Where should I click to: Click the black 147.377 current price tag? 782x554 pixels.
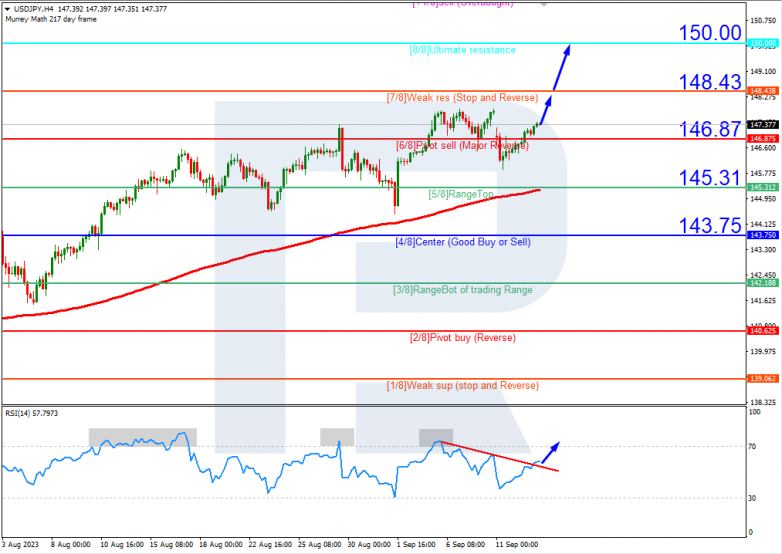(x=763, y=124)
